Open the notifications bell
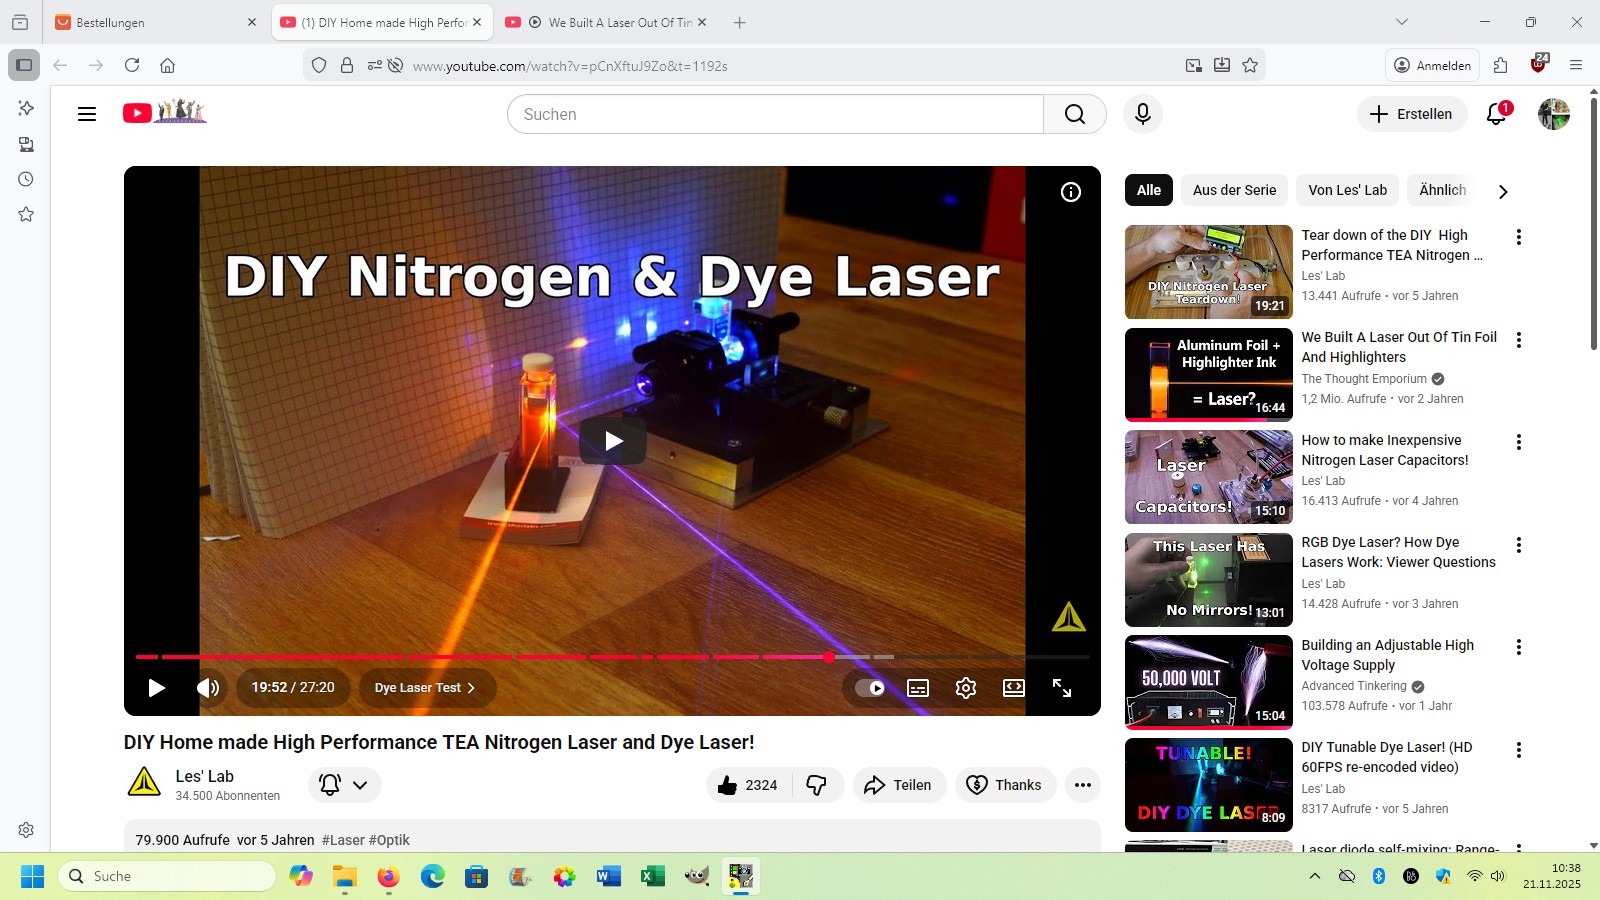 1497,114
